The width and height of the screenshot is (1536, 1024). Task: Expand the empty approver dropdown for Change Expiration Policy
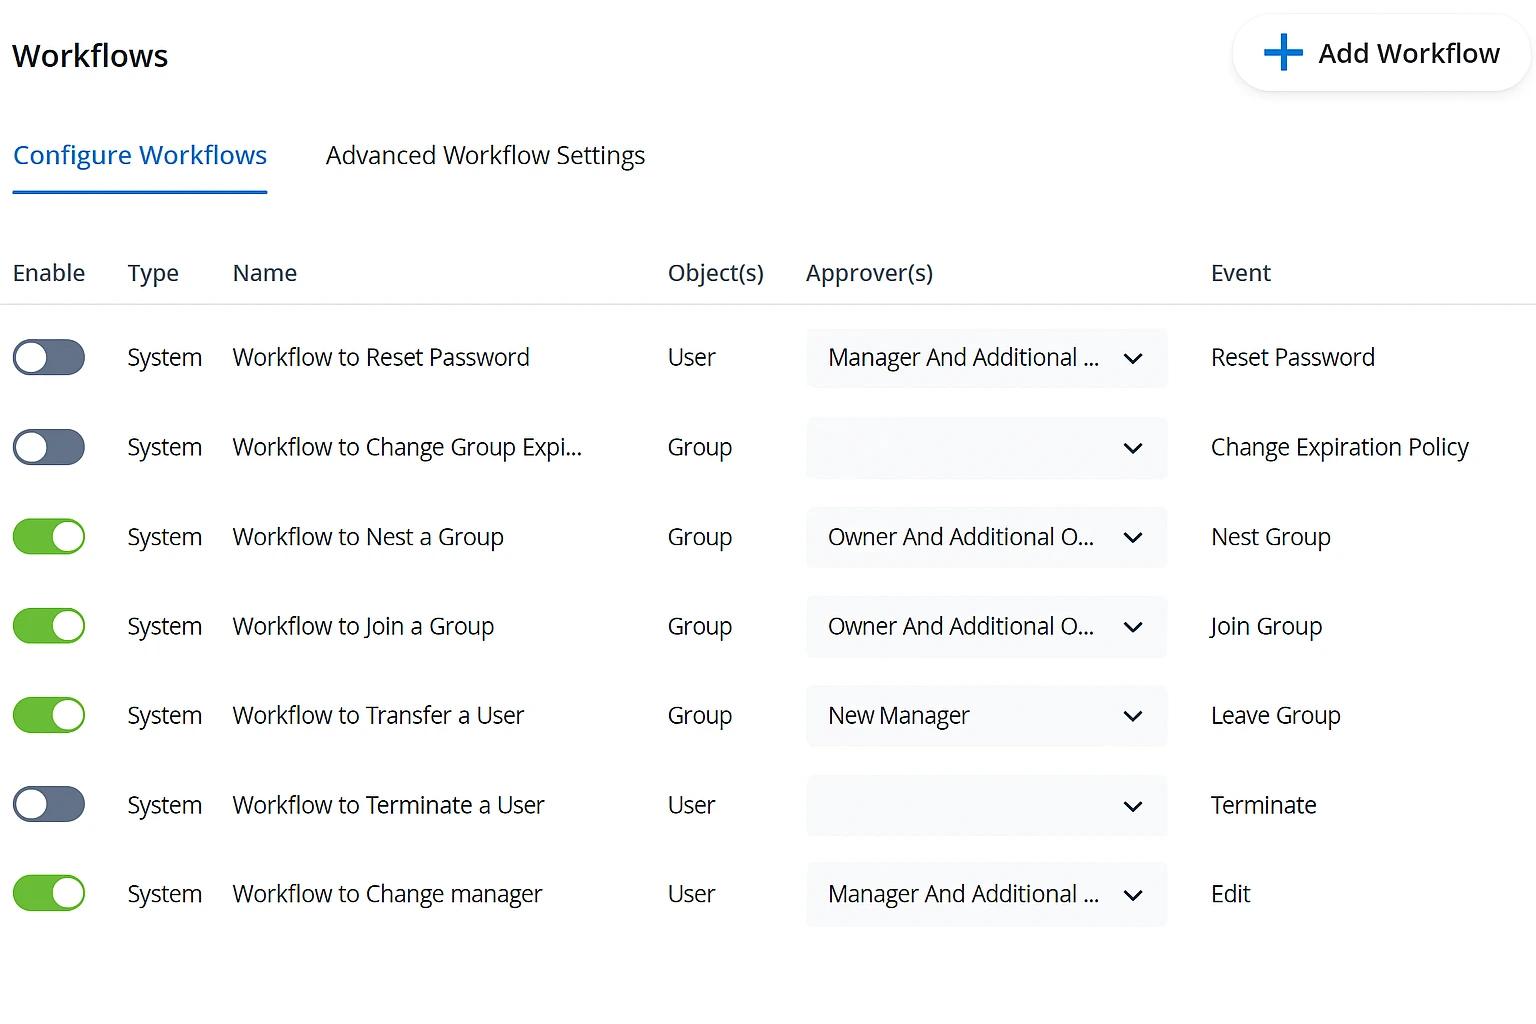(1133, 448)
